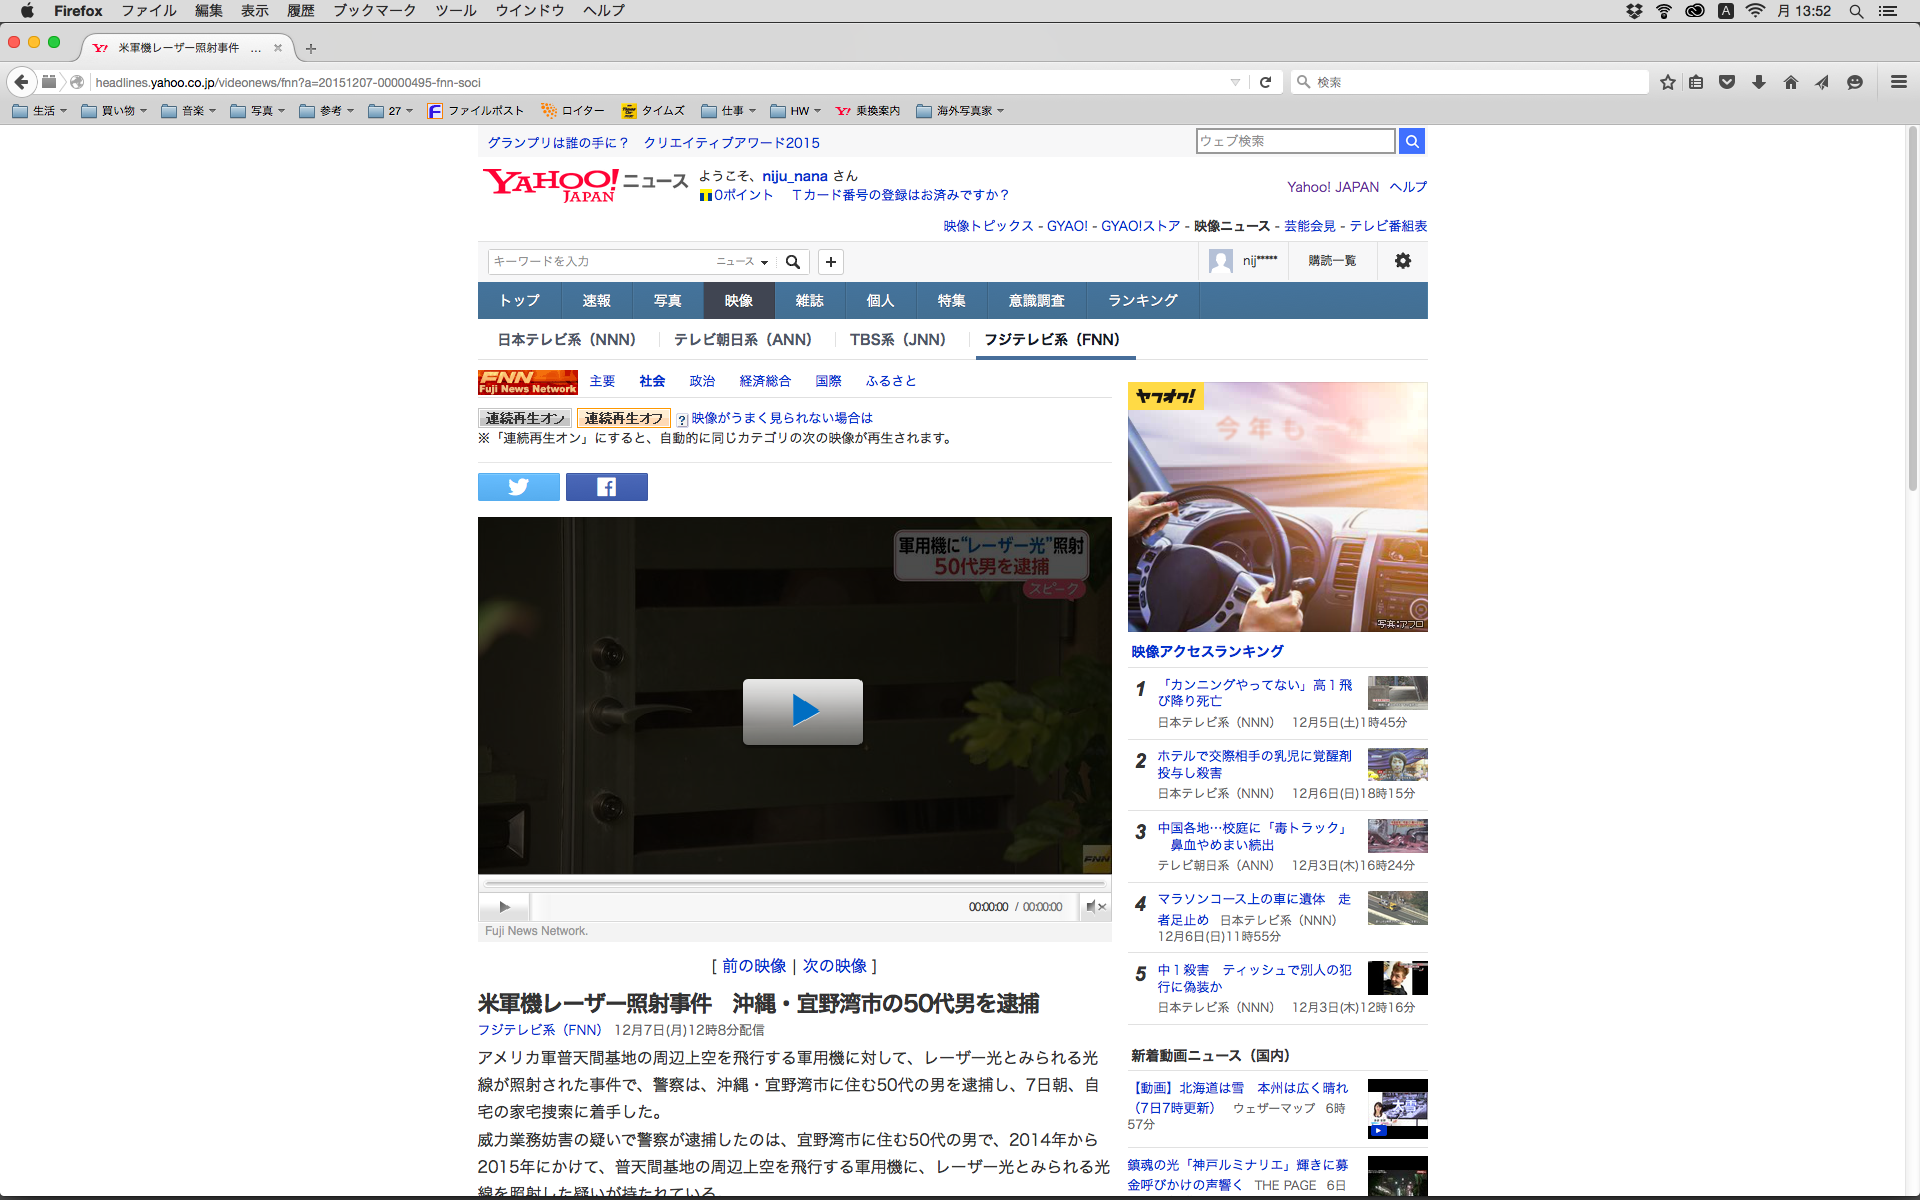This screenshot has width=1920, height=1200.
Task: Share the video on Facebook
Action: [606, 487]
